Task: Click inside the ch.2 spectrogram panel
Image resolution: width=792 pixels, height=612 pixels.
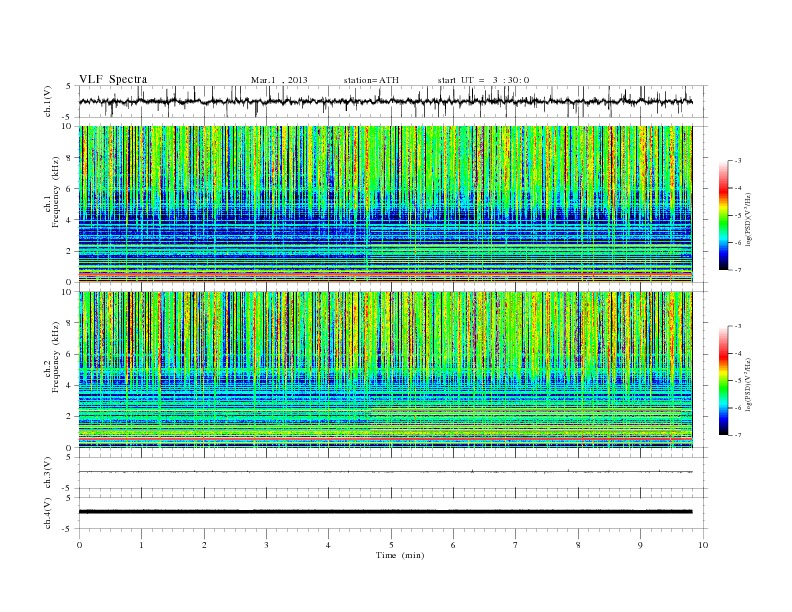Action: coord(385,370)
